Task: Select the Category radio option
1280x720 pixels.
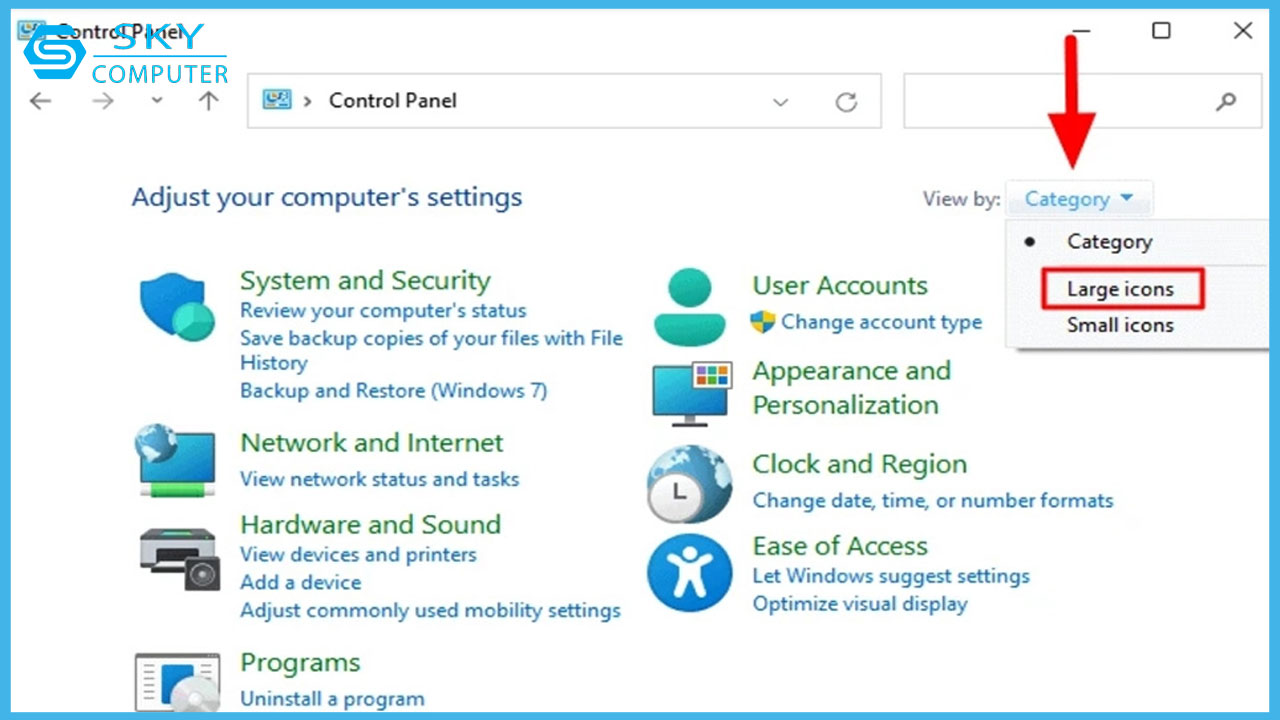Action: (x=1109, y=241)
